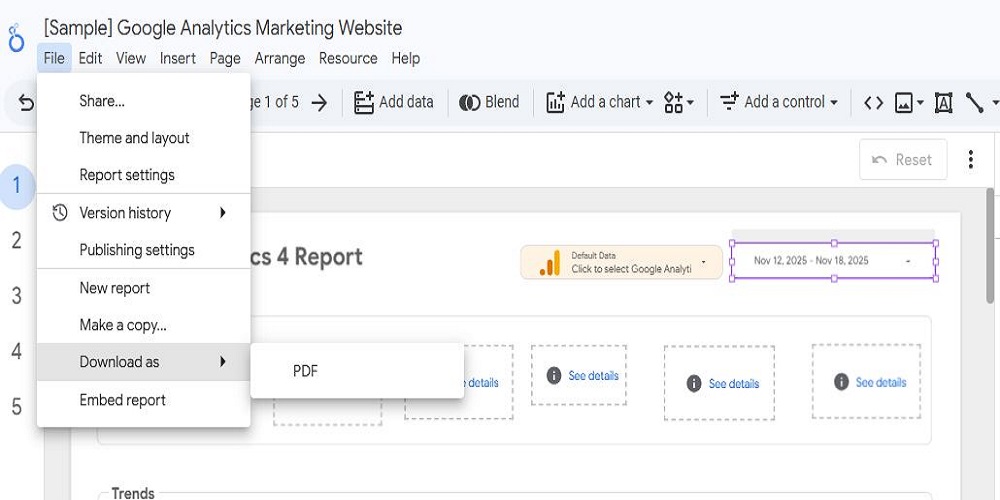Open the Help menu
Image resolution: width=1000 pixels, height=500 pixels.
pyautogui.click(x=406, y=58)
